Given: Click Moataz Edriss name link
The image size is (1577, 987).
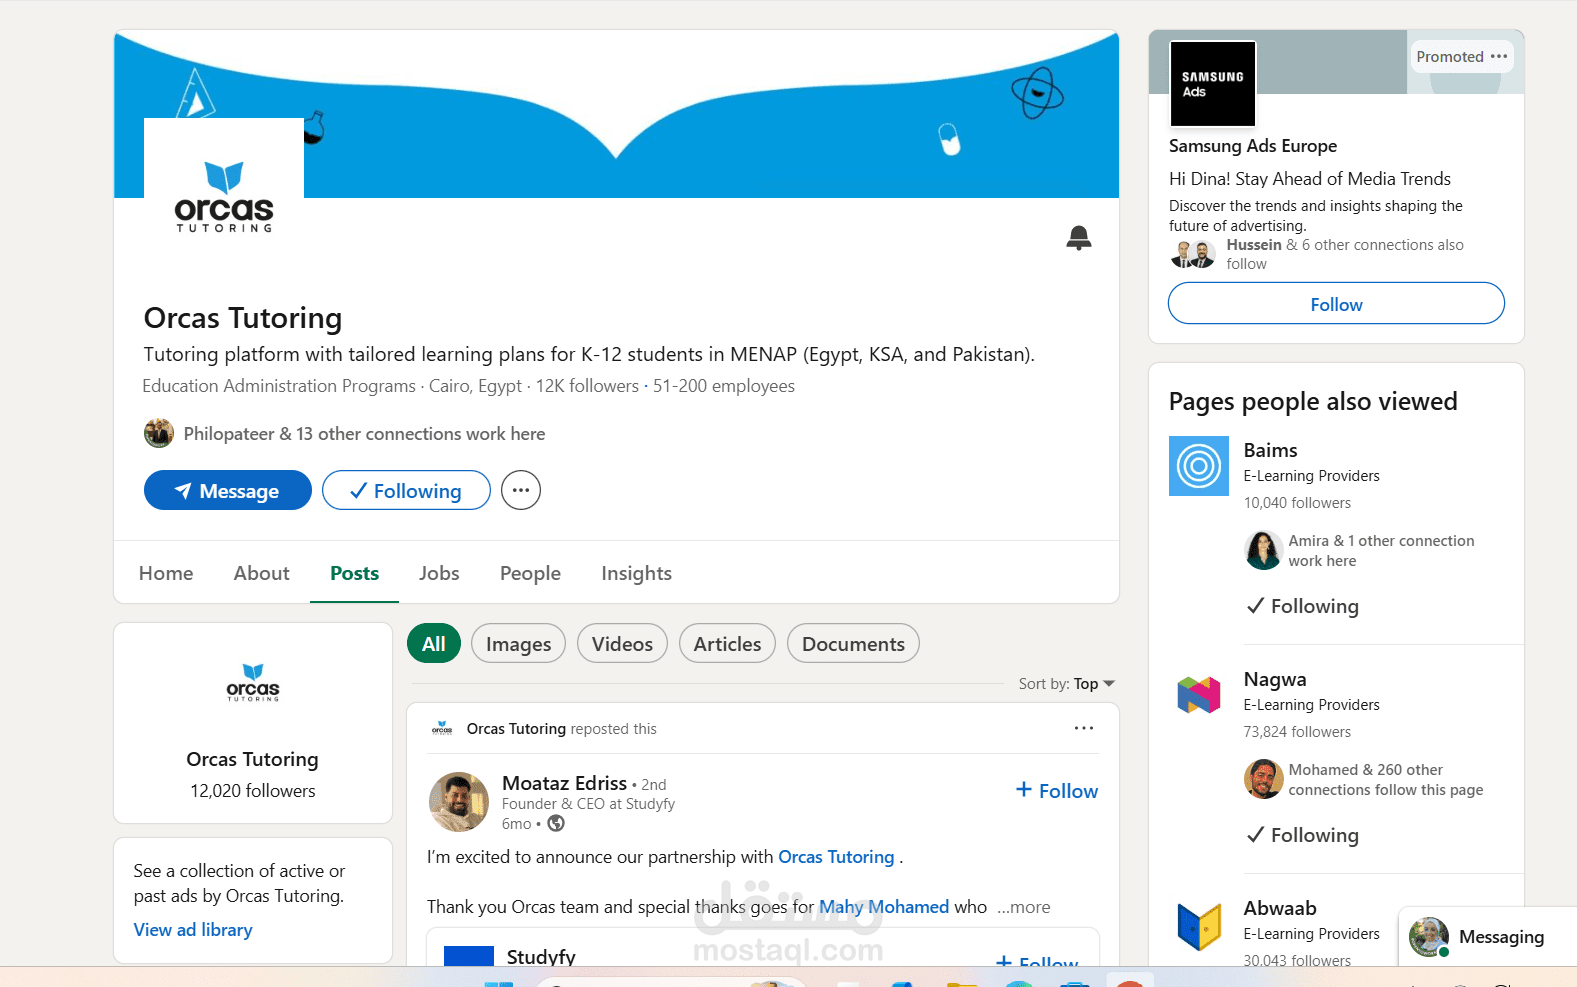Looking at the screenshot, I should point(564,783).
